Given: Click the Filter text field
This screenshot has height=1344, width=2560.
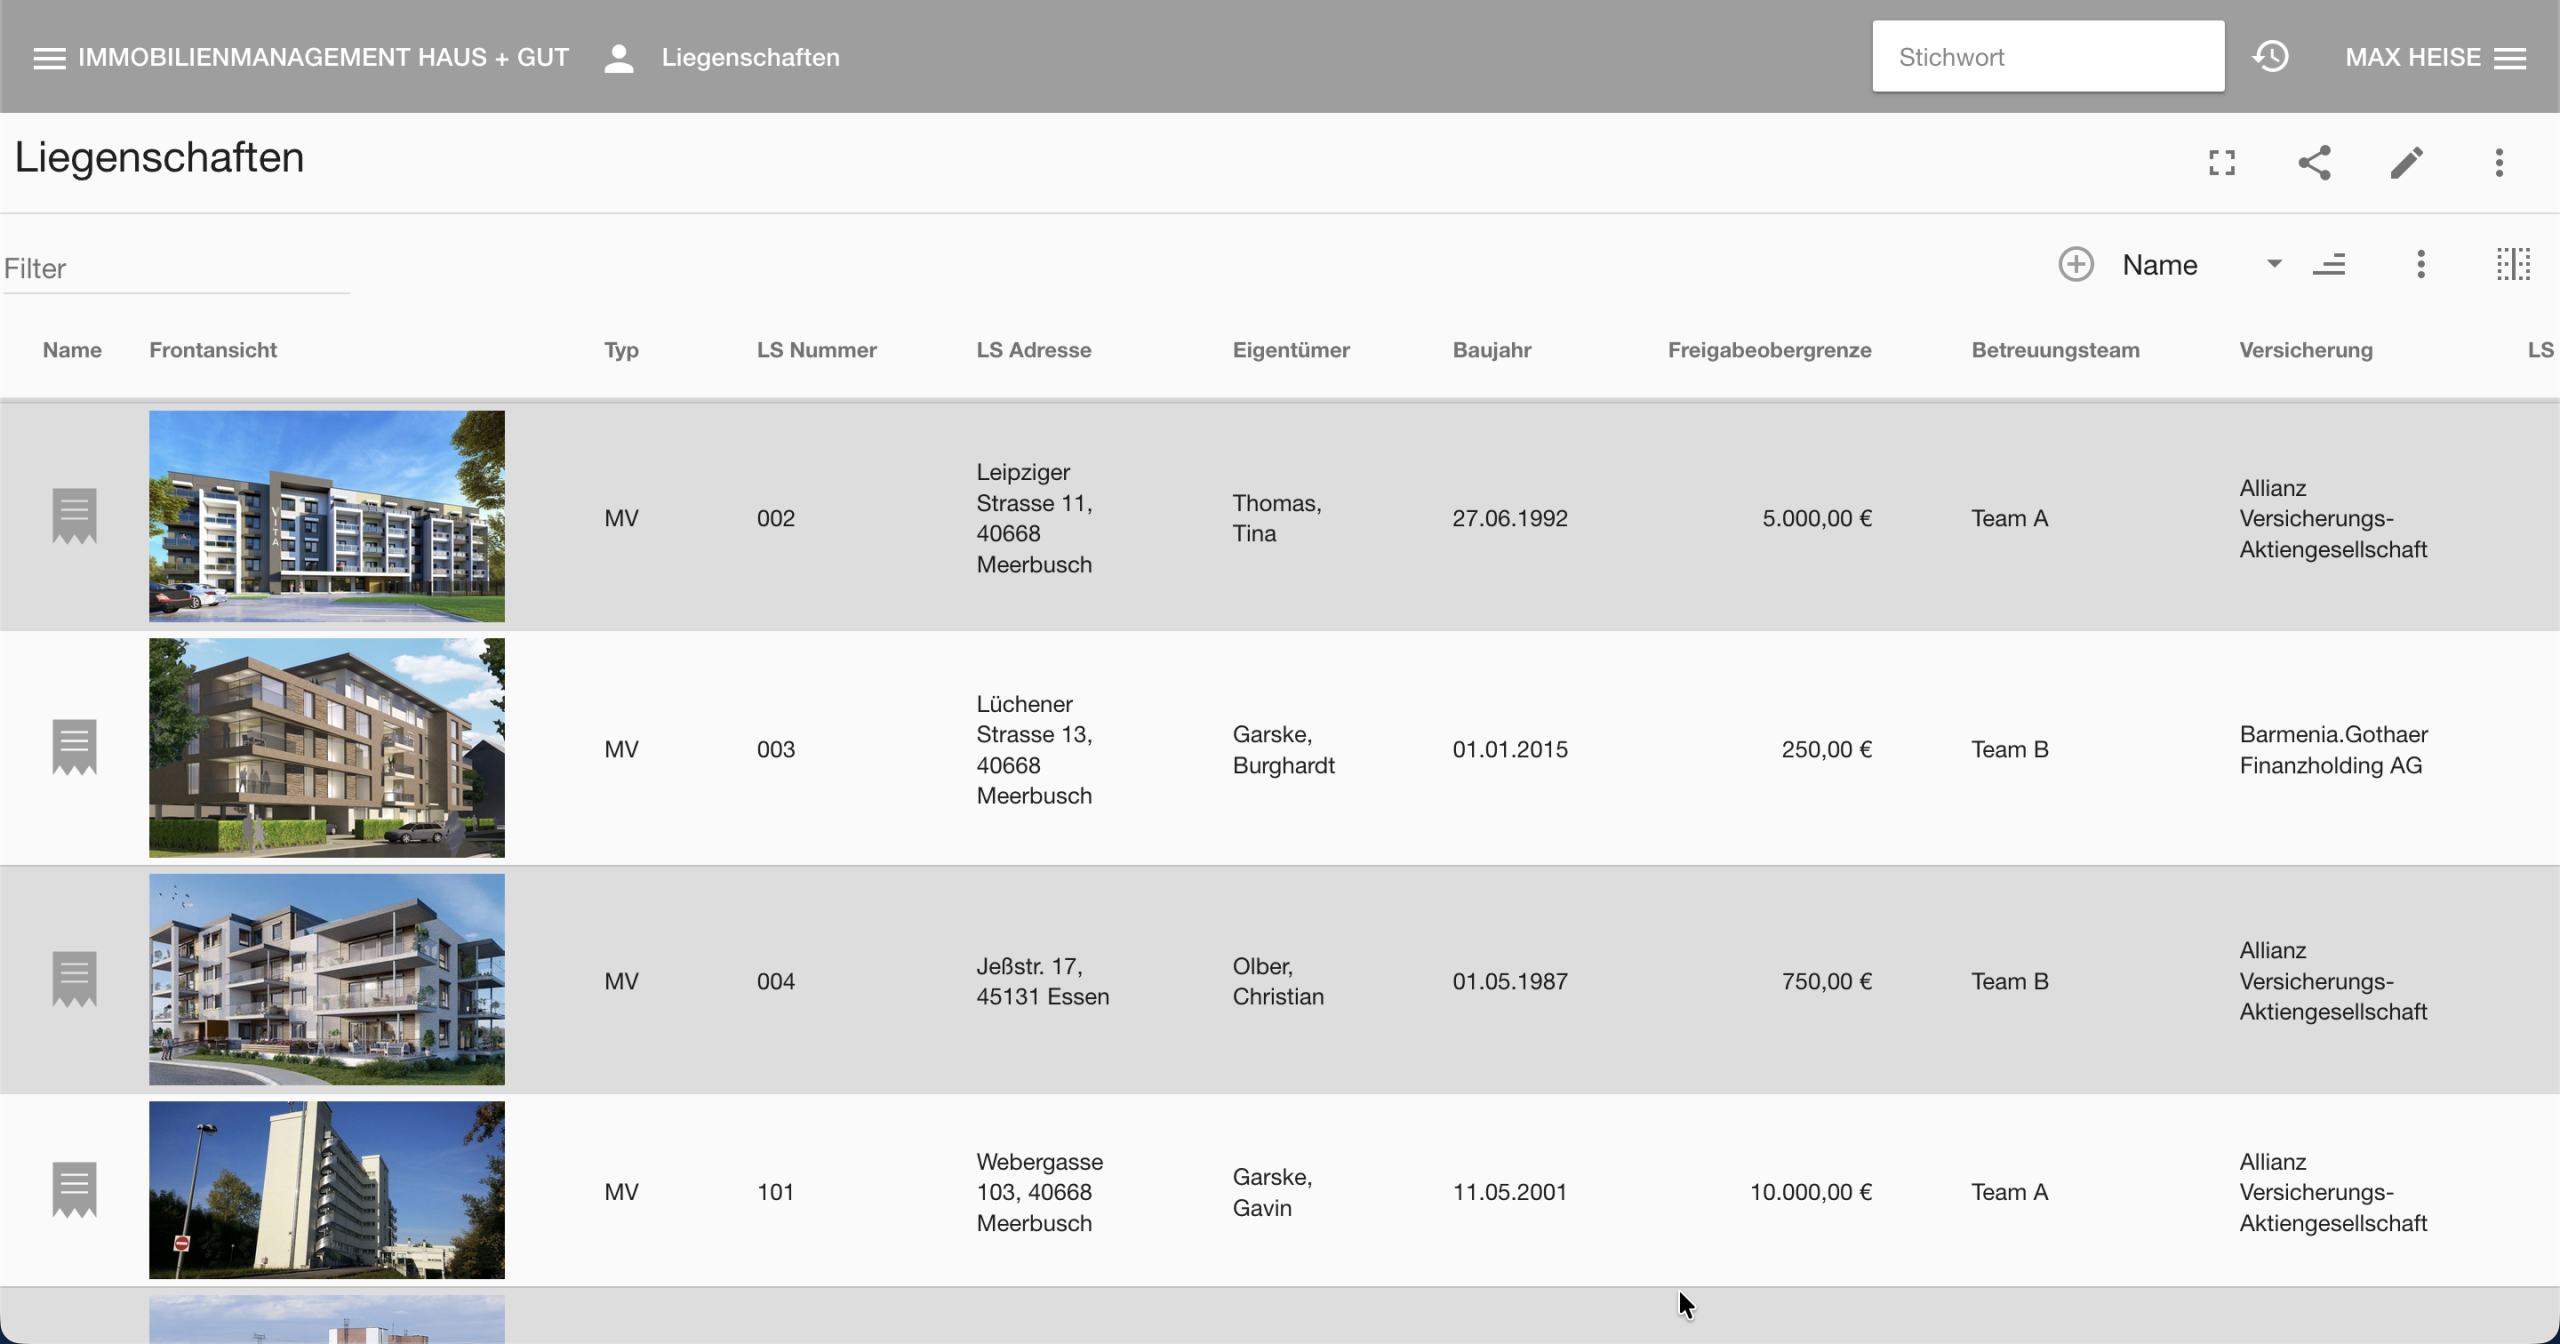Looking at the screenshot, I should tap(176, 269).
